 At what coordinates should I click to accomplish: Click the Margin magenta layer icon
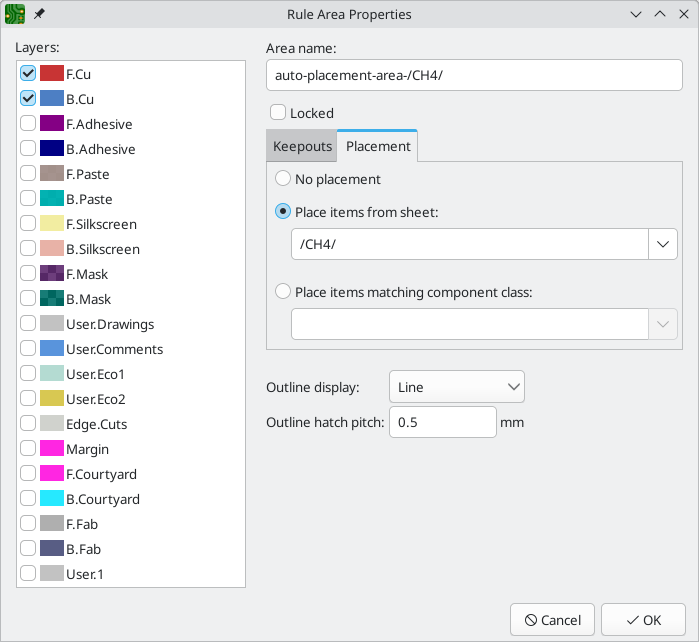pos(52,449)
